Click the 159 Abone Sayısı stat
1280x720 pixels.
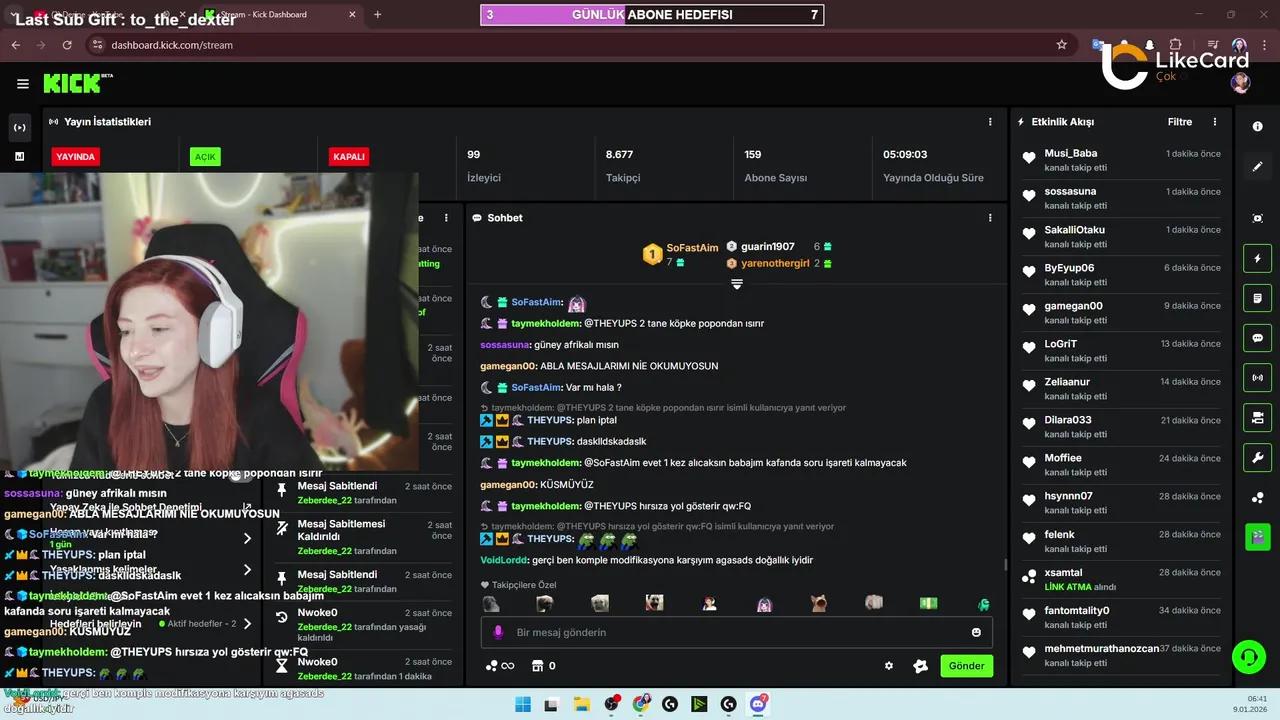pyautogui.click(x=775, y=166)
